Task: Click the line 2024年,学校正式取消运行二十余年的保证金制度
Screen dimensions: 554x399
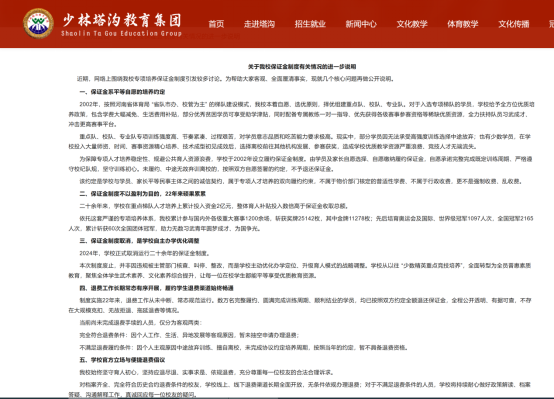Action: (145, 253)
